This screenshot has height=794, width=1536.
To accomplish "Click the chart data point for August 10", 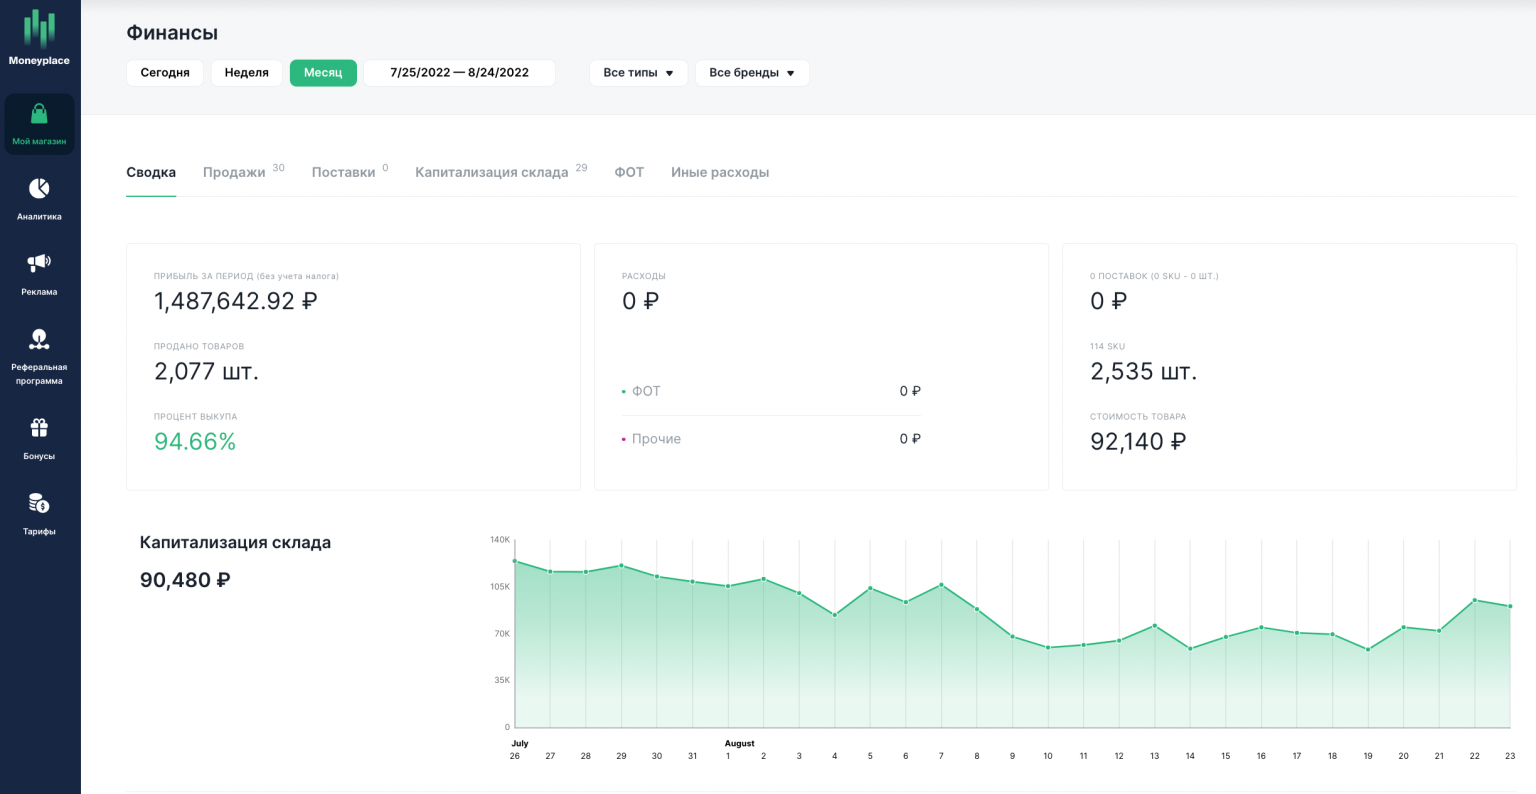I will pos(1048,647).
